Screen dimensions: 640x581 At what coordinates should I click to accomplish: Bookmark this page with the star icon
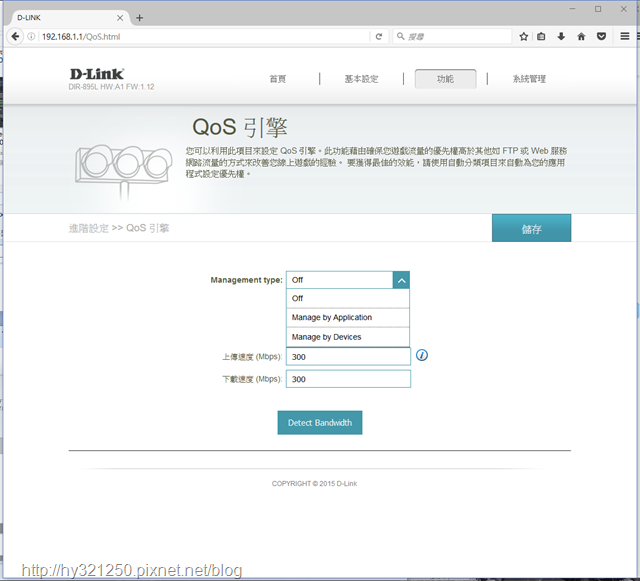[x=524, y=37]
